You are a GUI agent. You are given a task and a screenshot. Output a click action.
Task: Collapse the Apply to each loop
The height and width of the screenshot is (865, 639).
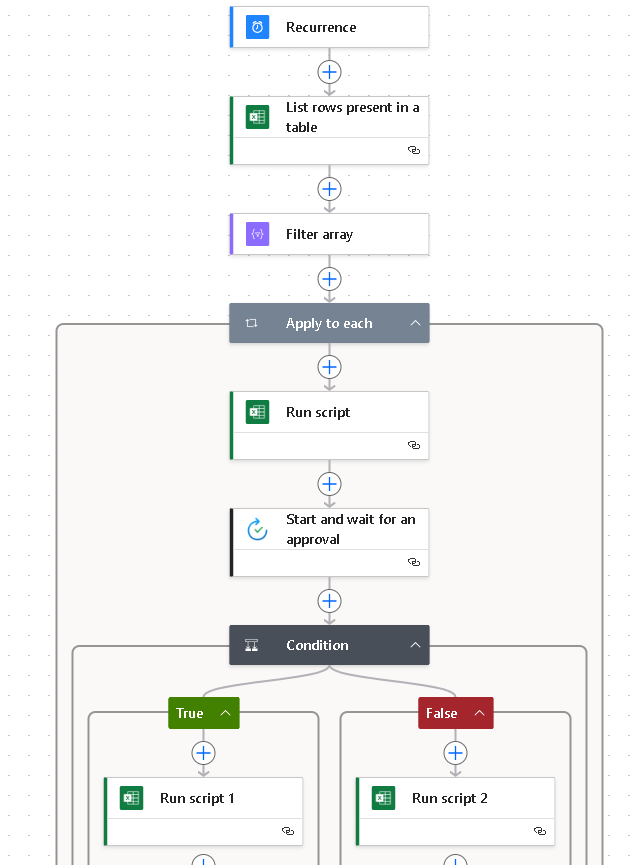point(415,323)
